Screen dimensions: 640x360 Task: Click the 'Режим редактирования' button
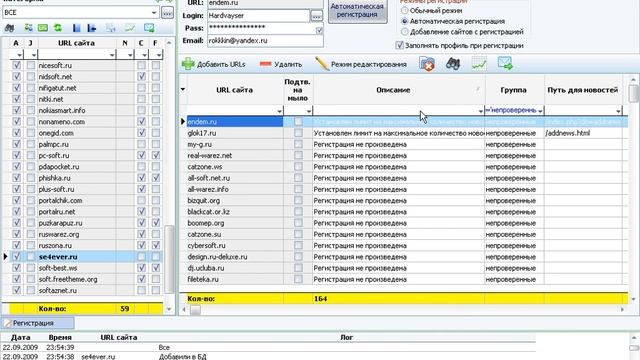pos(361,64)
